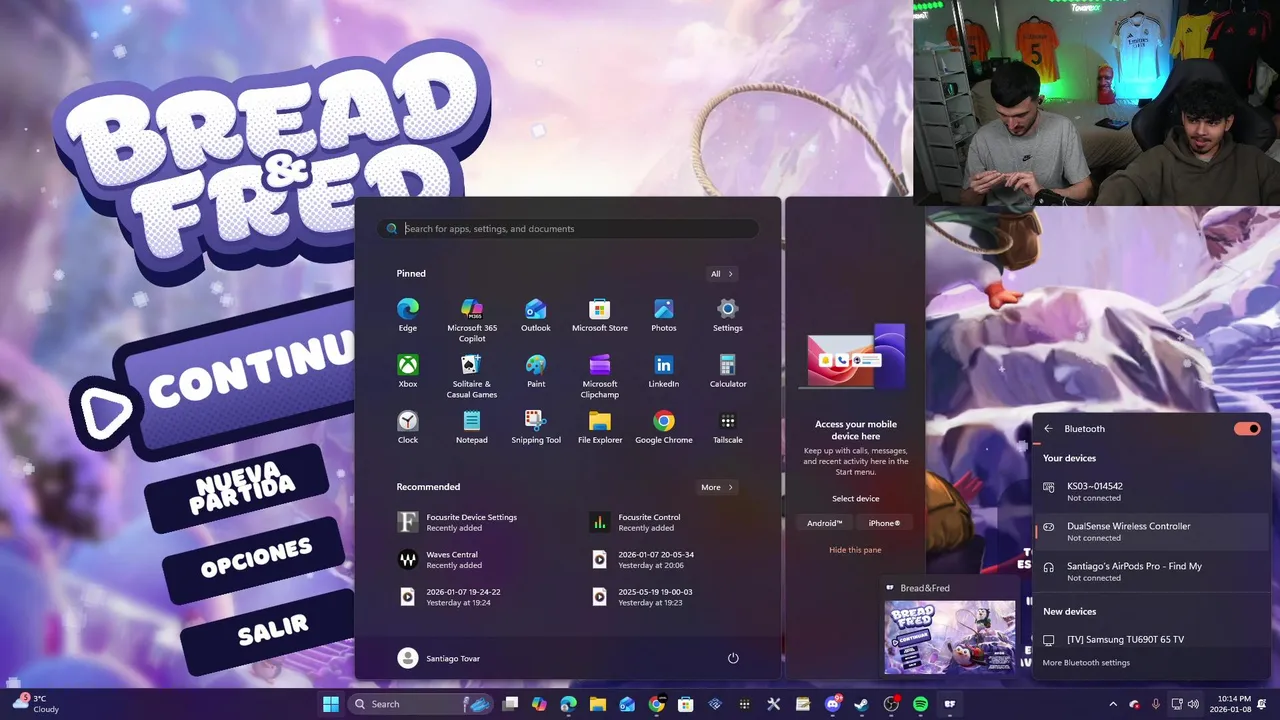Open Outlook in the Pinned section
This screenshot has height=720, width=1280.
point(536,314)
